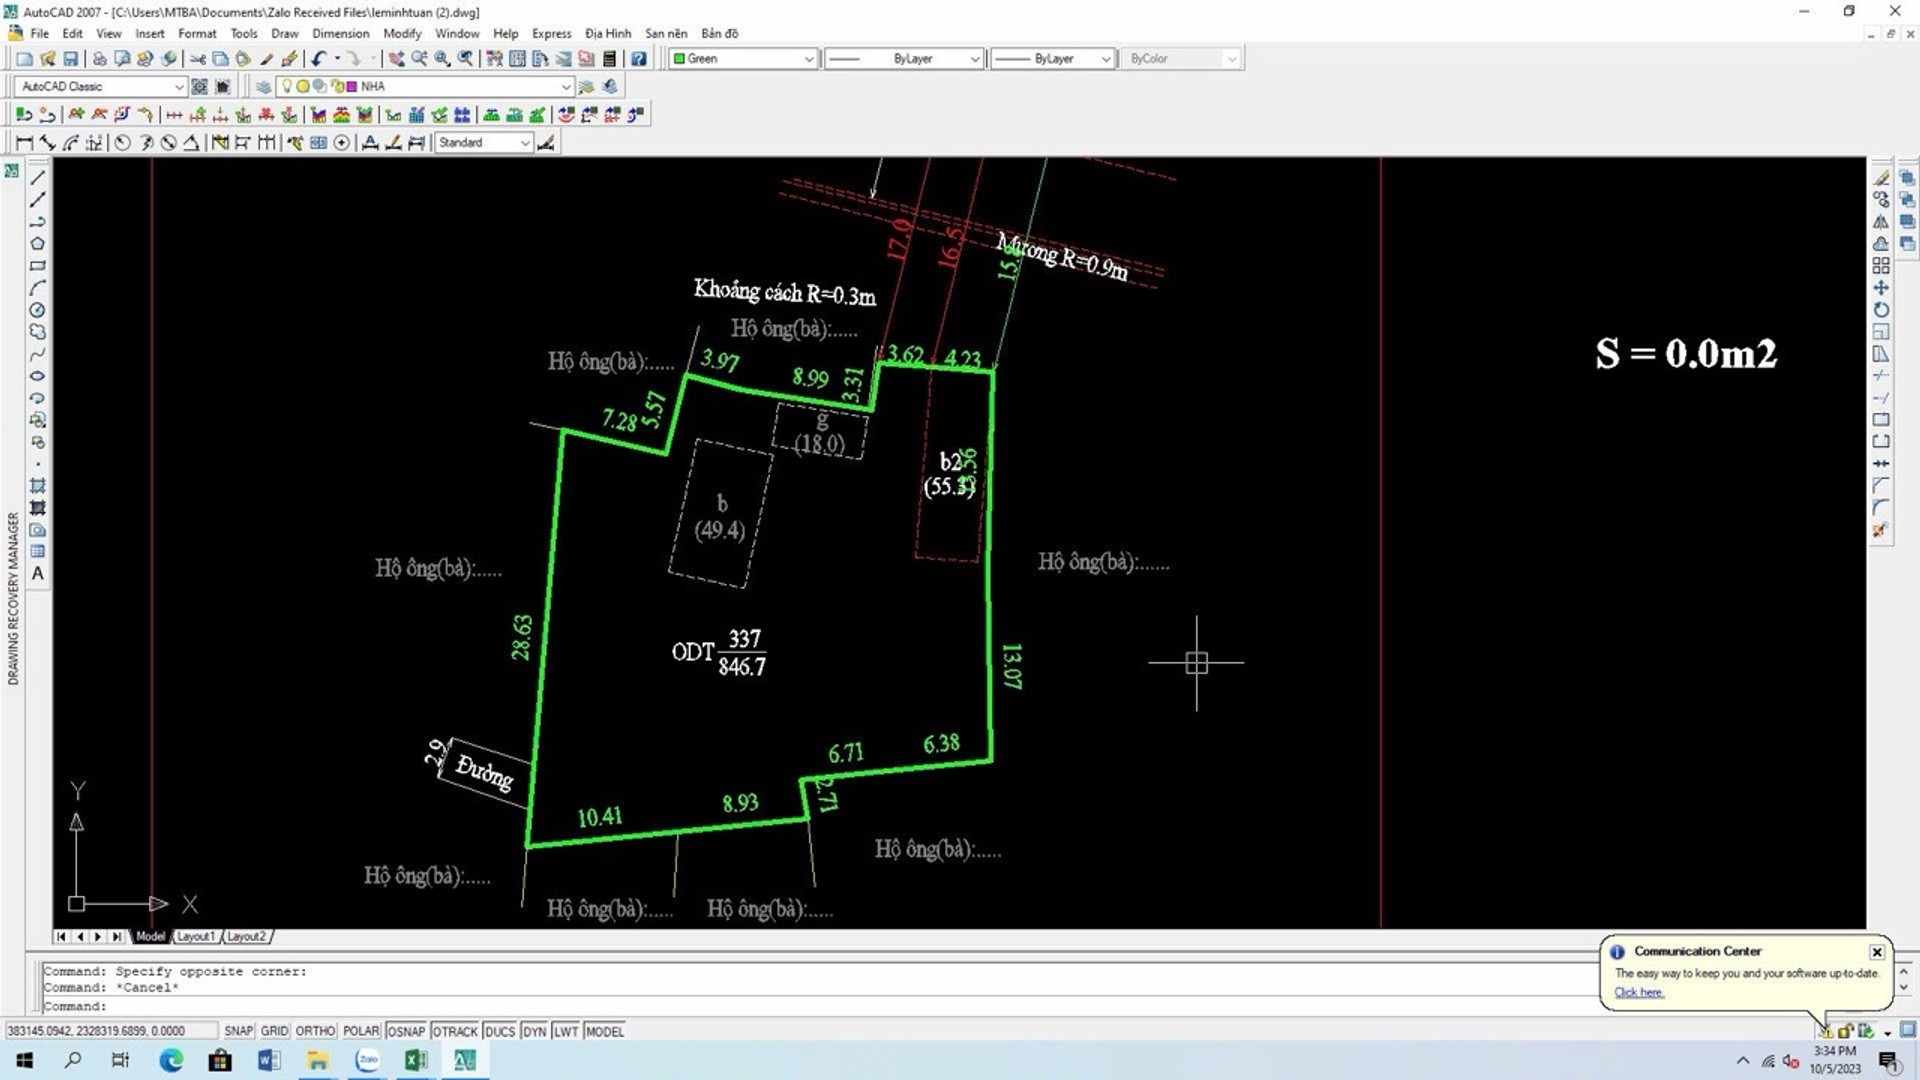
Task: Switch to the Layout2 tab
Action: coord(246,937)
